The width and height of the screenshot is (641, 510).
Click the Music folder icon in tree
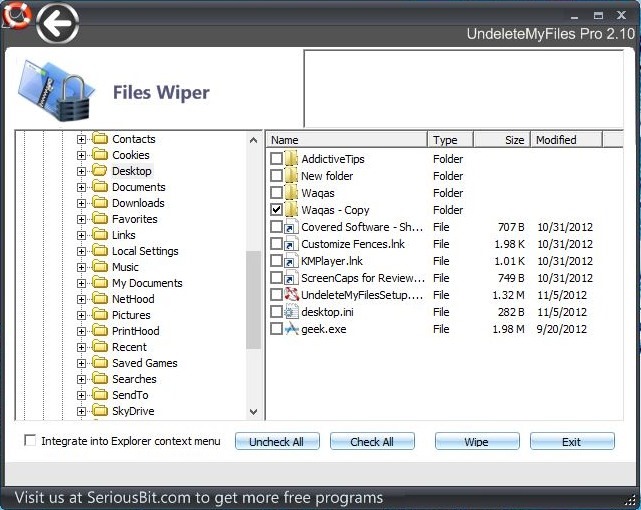point(100,267)
